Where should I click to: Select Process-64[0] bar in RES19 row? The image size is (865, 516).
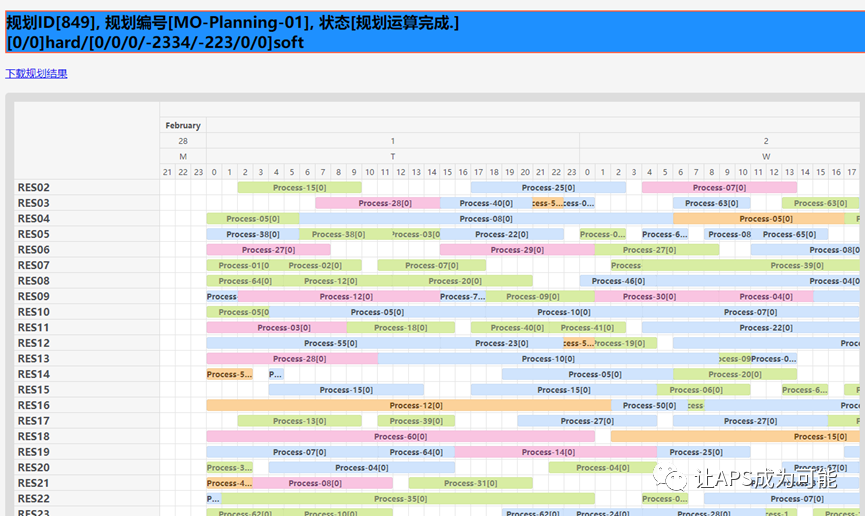pyautogui.click(x=416, y=452)
